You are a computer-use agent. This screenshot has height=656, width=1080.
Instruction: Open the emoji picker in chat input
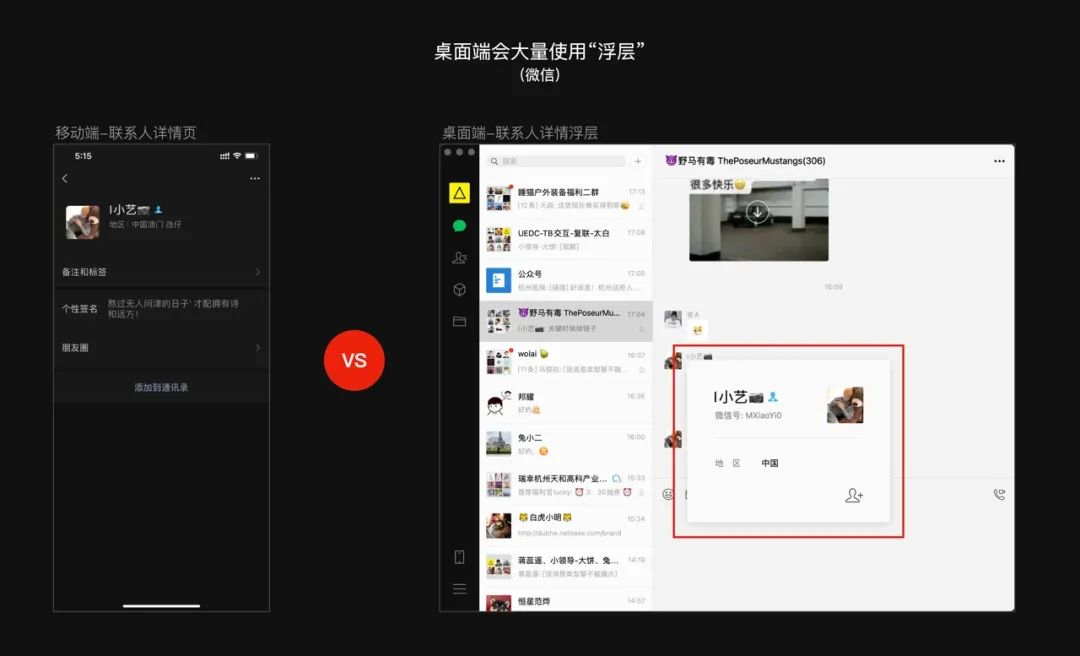pos(668,494)
